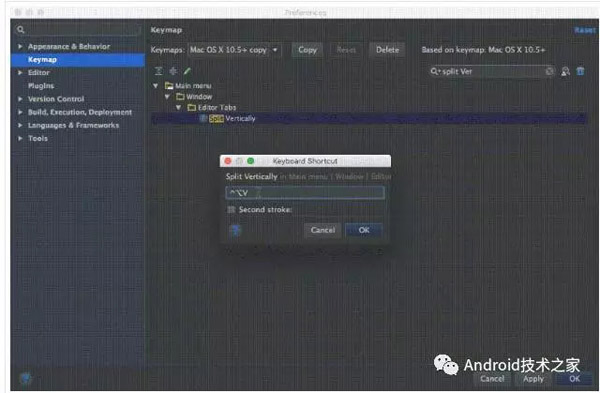Click the Reset link at top right
600x393 pixels.
pyautogui.click(x=585, y=30)
